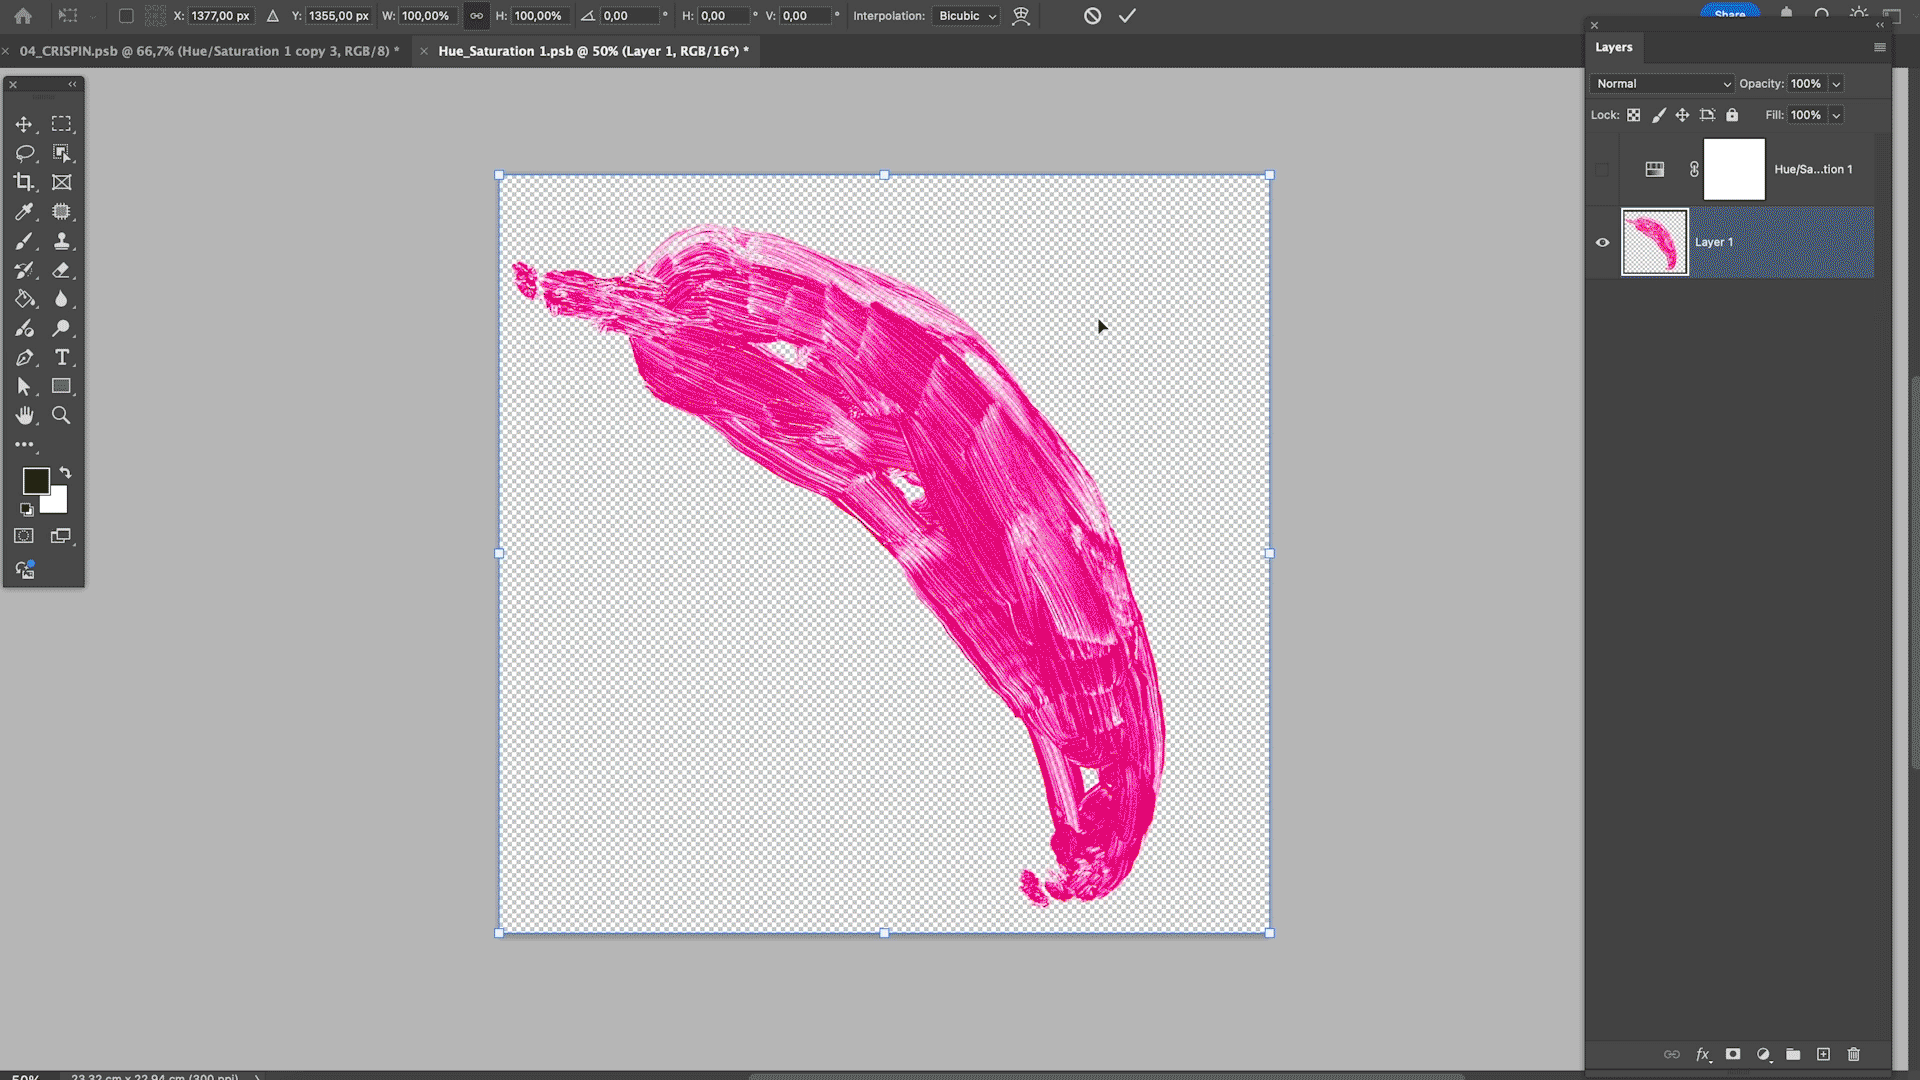Show the Hue/Saturation 1 layer

coord(1602,169)
